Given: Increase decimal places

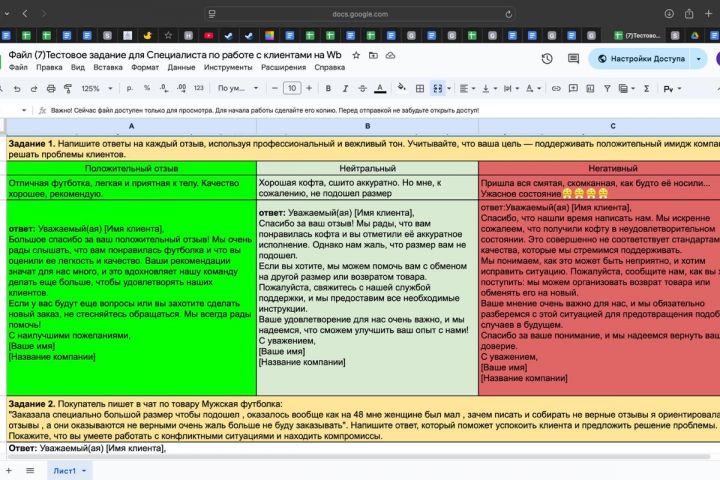Looking at the screenshot, I should (x=181, y=88).
